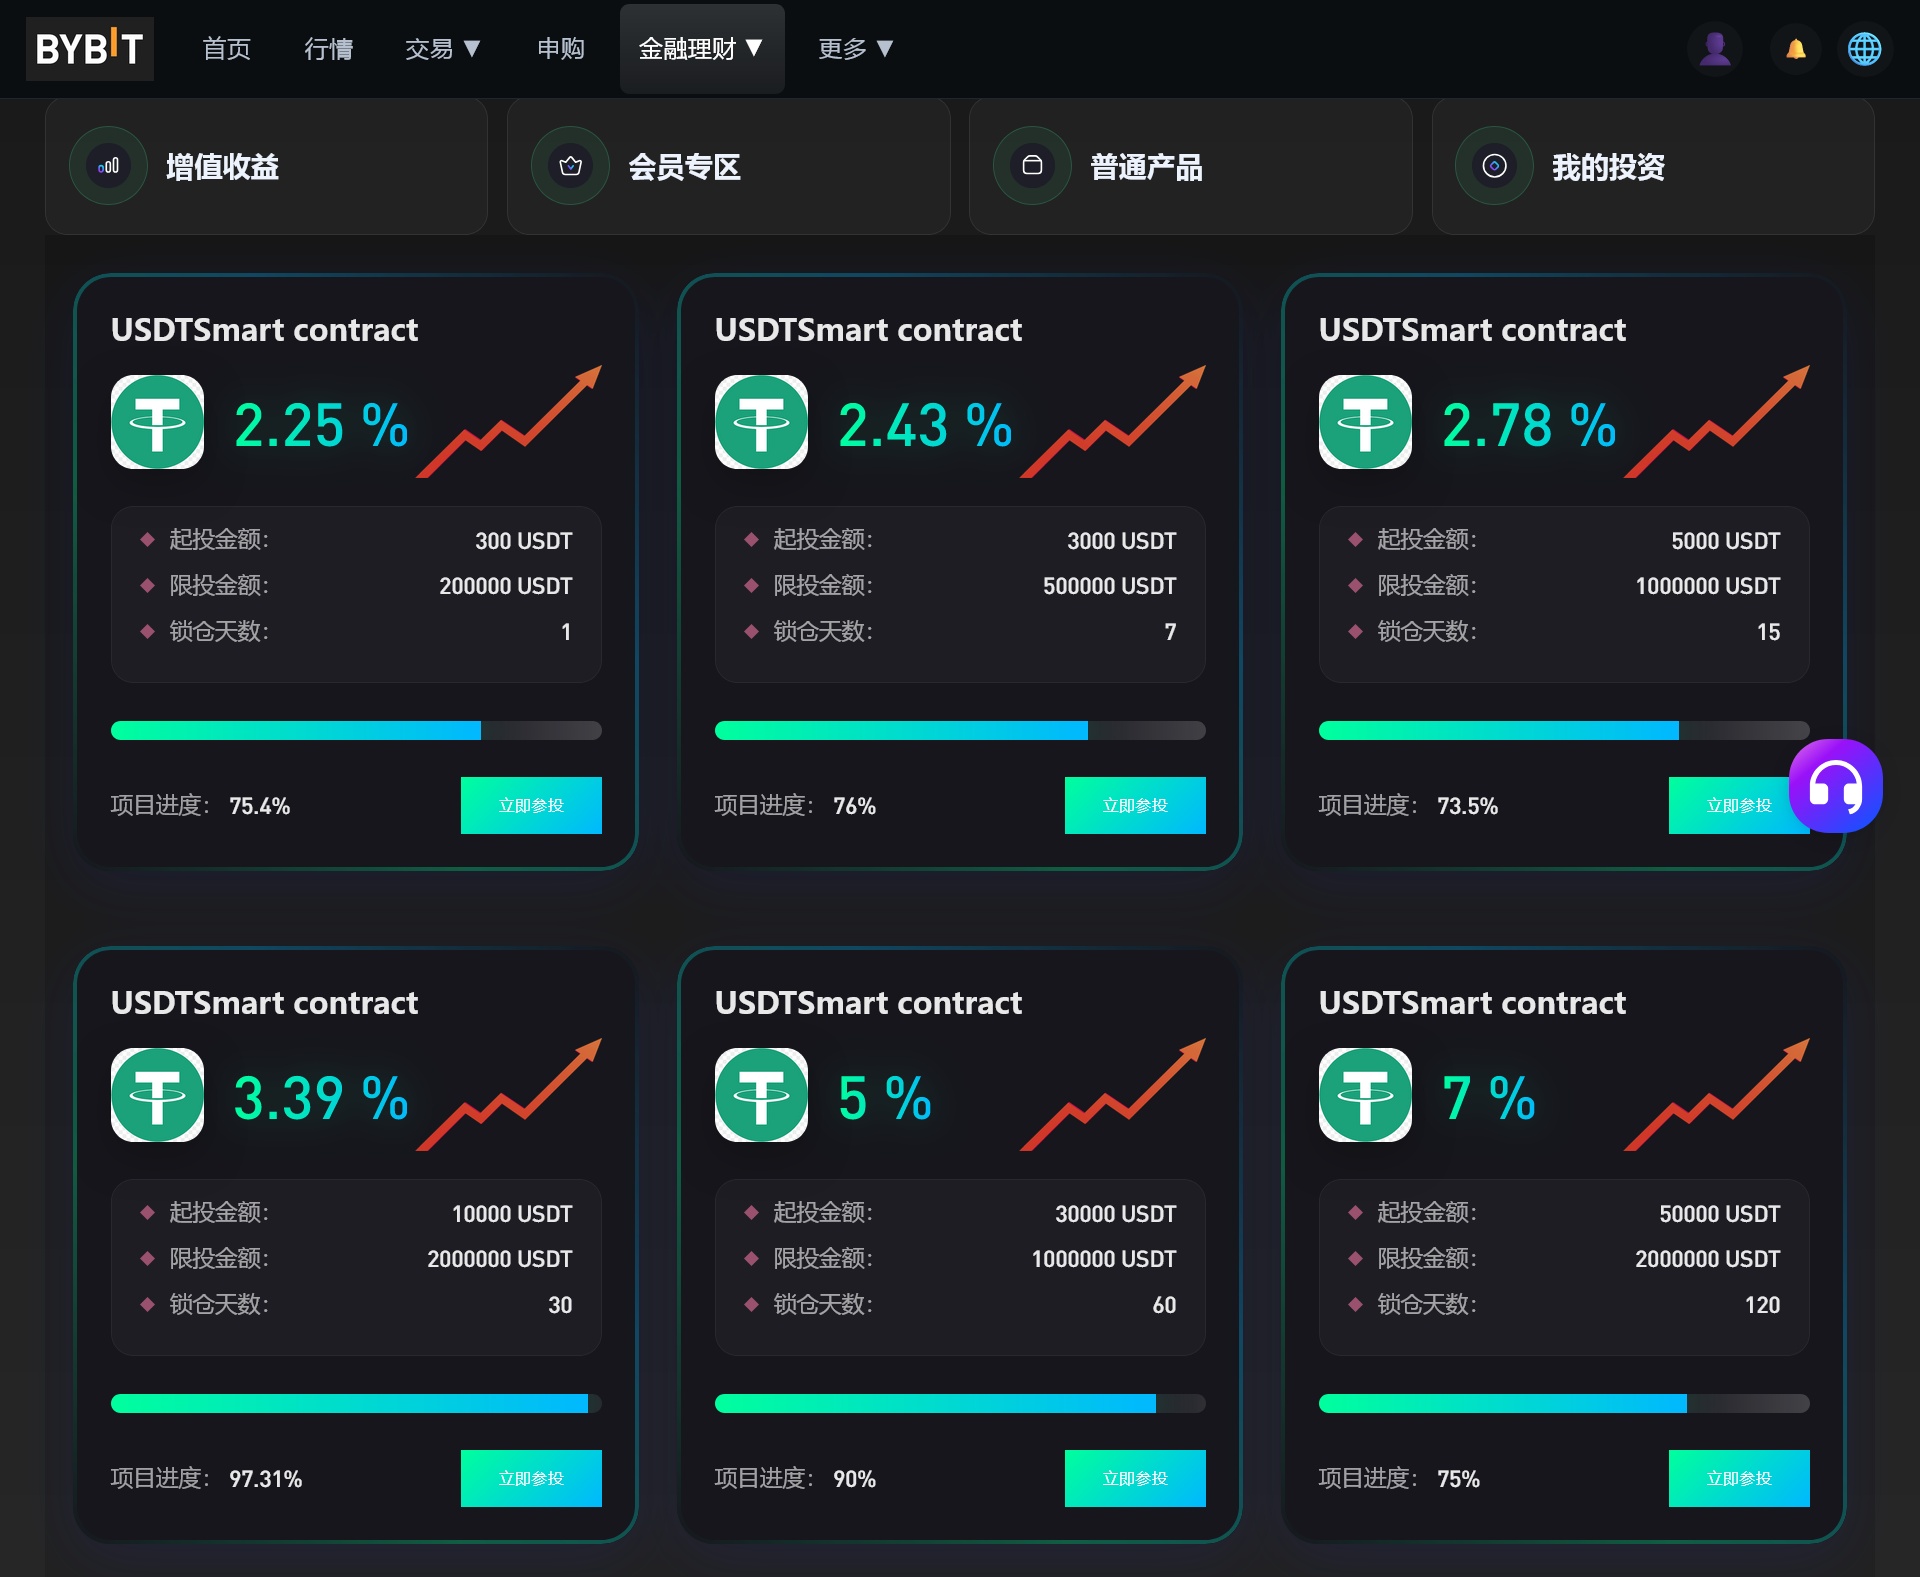This screenshot has height=1577, width=1920.
Task: Switch to the 会员专区 tab
Action: (728, 166)
